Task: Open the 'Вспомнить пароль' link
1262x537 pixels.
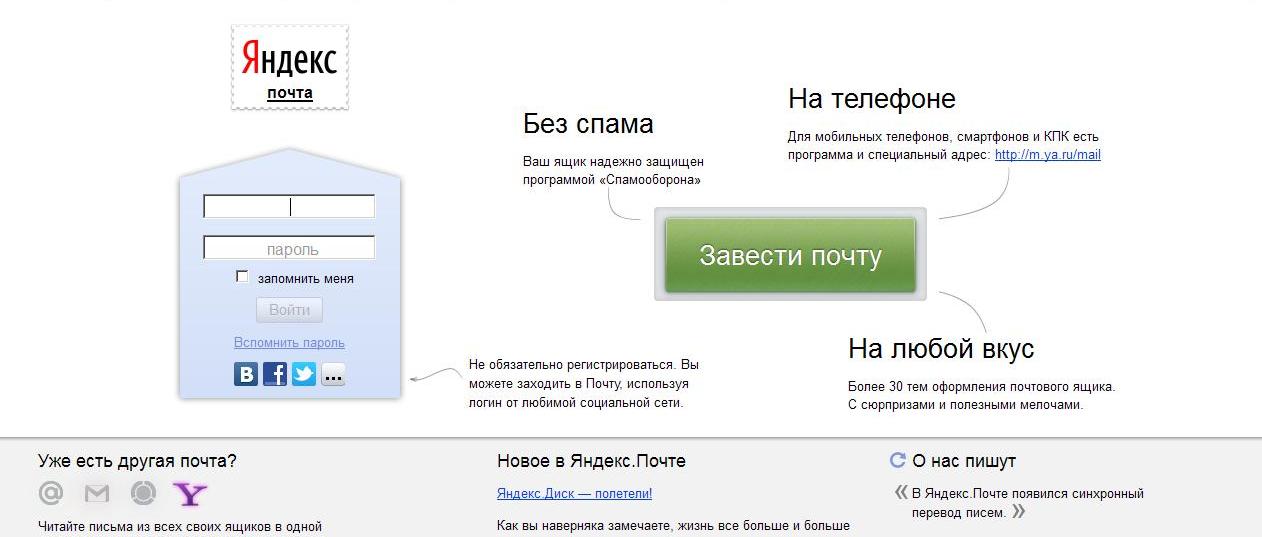Action: click(289, 342)
